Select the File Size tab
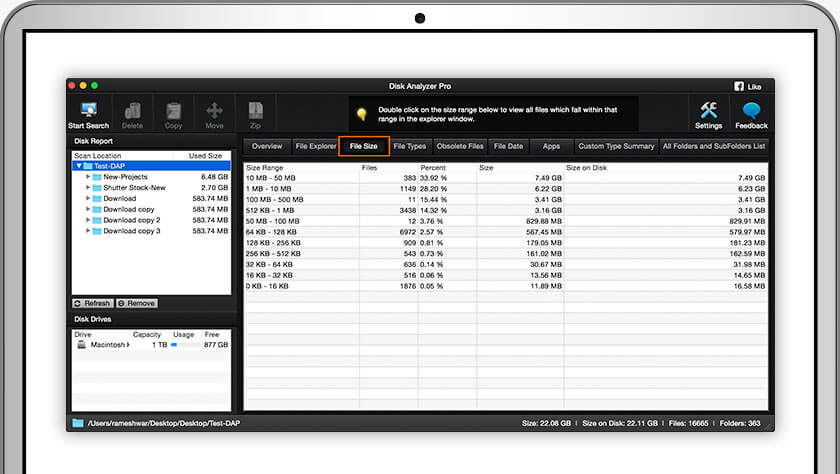 [x=364, y=146]
